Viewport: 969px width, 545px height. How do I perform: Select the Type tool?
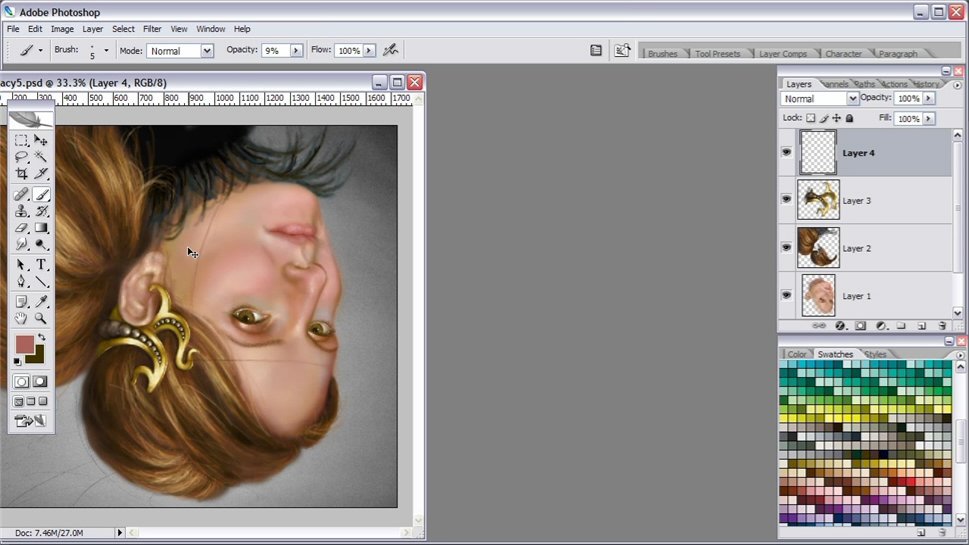click(x=41, y=265)
